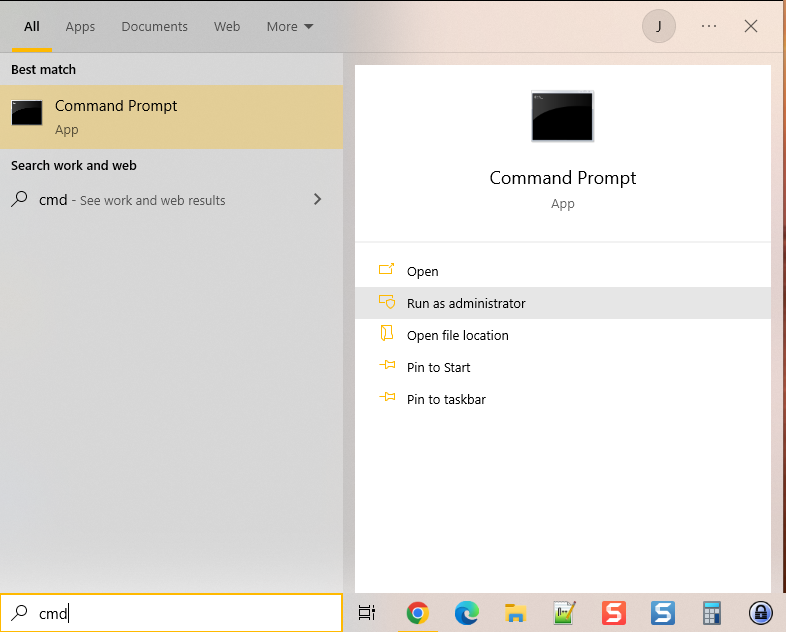Open the padlock app on taskbar
The height and width of the screenshot is (632, 786).
pos(761,613)
